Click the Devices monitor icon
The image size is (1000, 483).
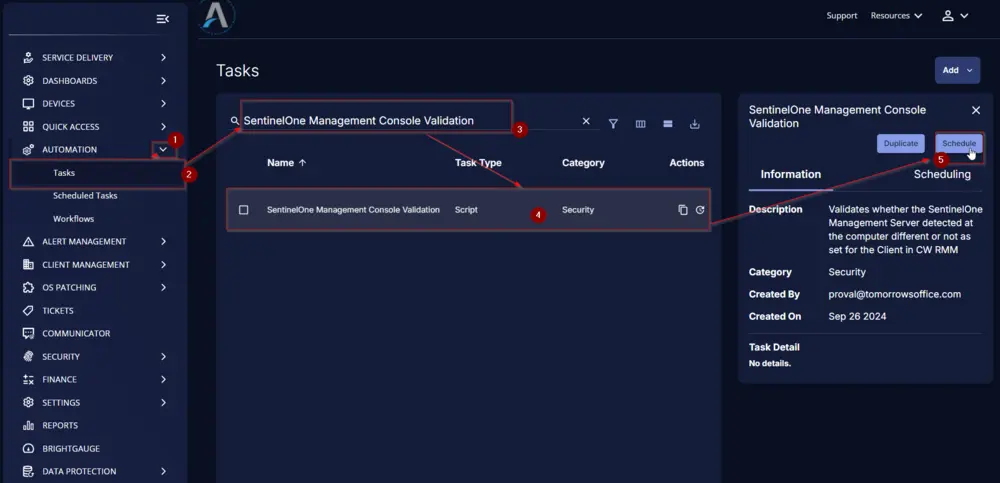pos(28,103)
